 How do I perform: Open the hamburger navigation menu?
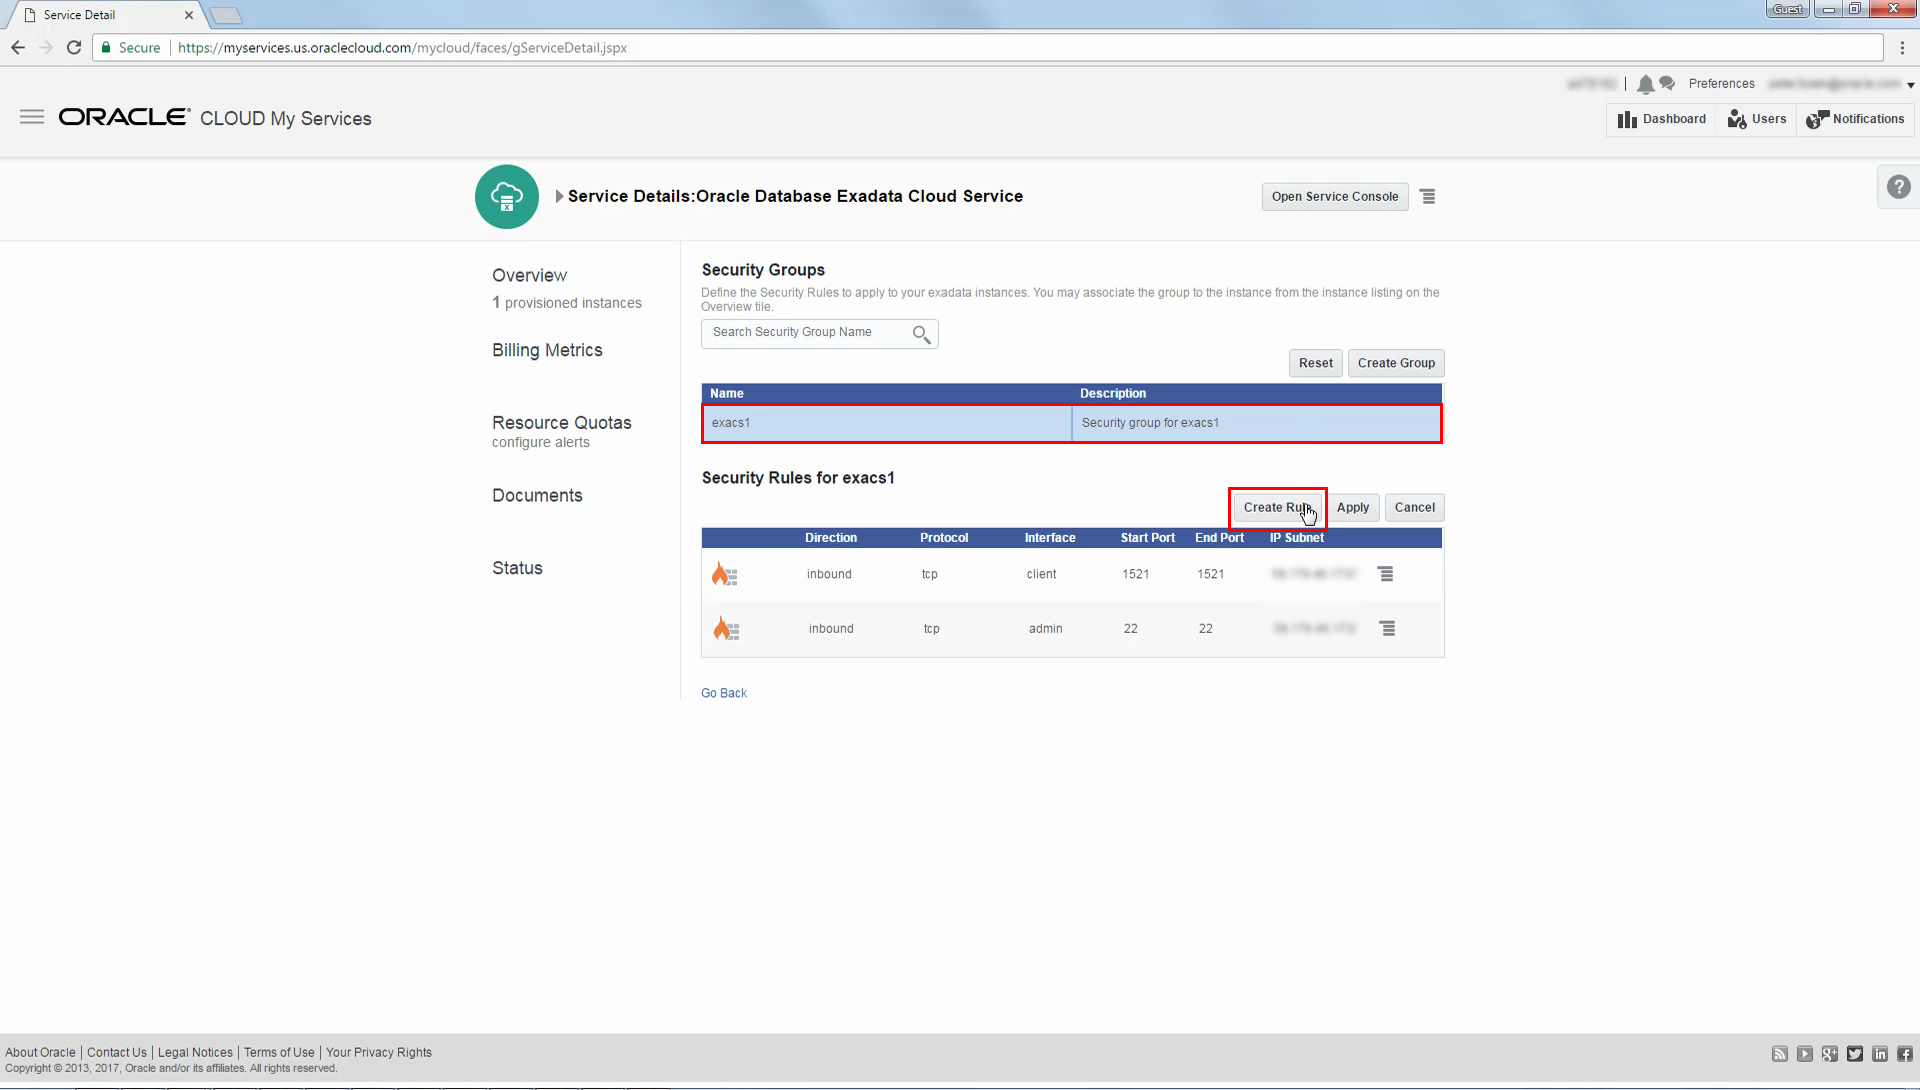point(32,117)
